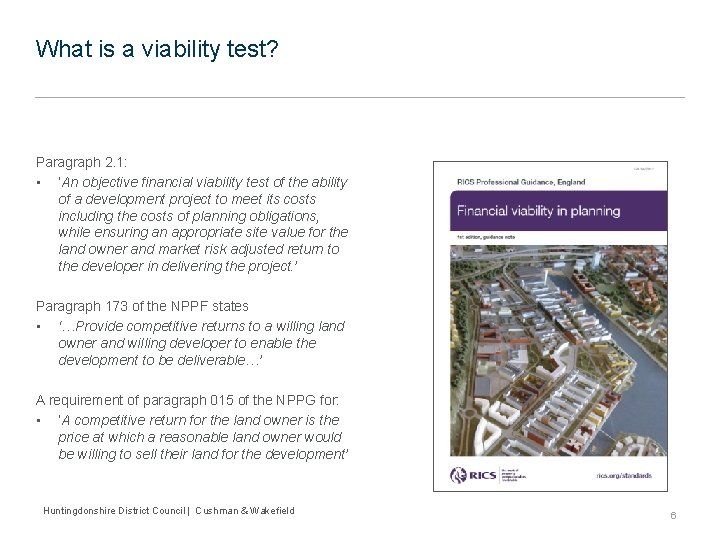Click the bullet before 'Provide competitive returns'
The width and height of the screenshot is (720, 540).
point(37,326)
